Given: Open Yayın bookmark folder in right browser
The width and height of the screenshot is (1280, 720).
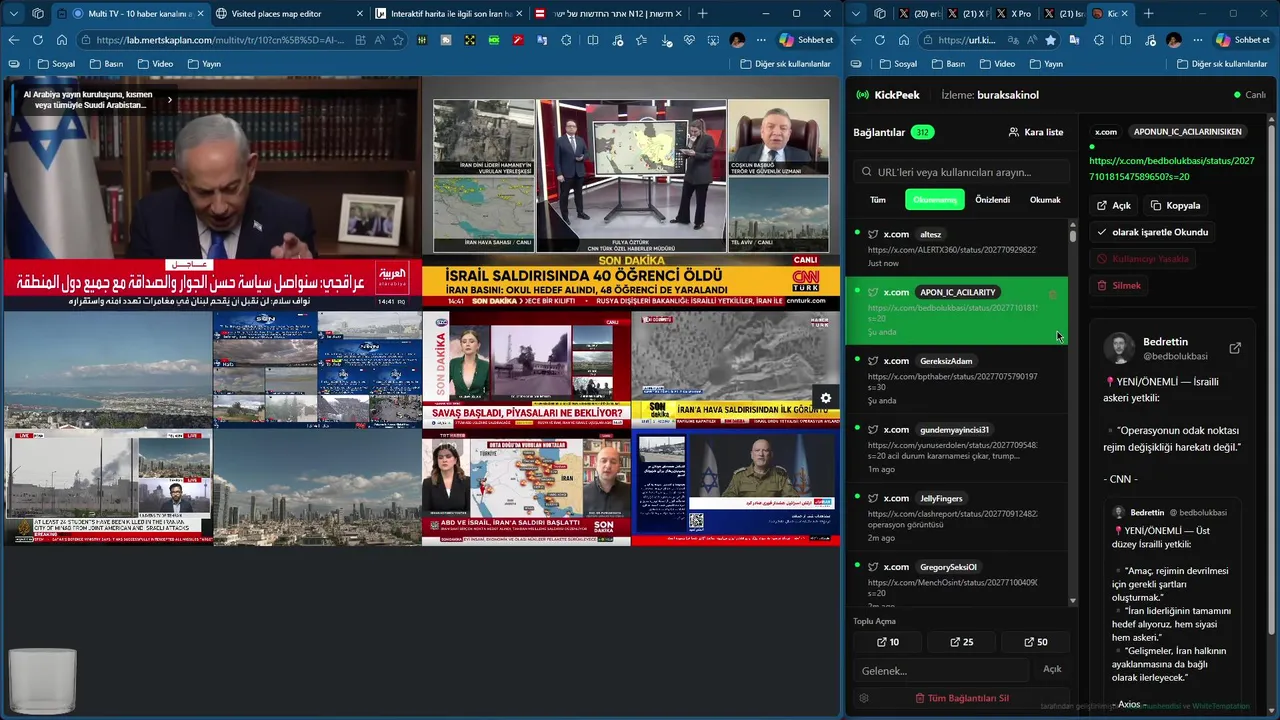Looking at the screenshot, I should pyautogui.click(x=1046, y=64).
